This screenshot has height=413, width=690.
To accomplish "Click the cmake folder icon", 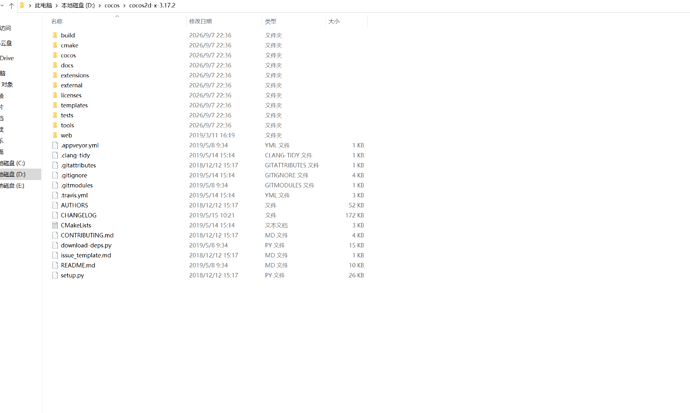I will 55,45.
